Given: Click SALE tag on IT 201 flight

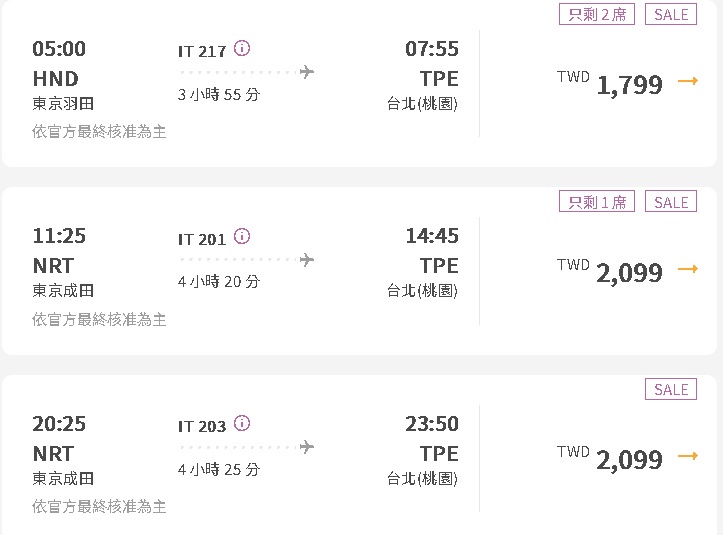Looking at the screenshot, I should 671,202.
